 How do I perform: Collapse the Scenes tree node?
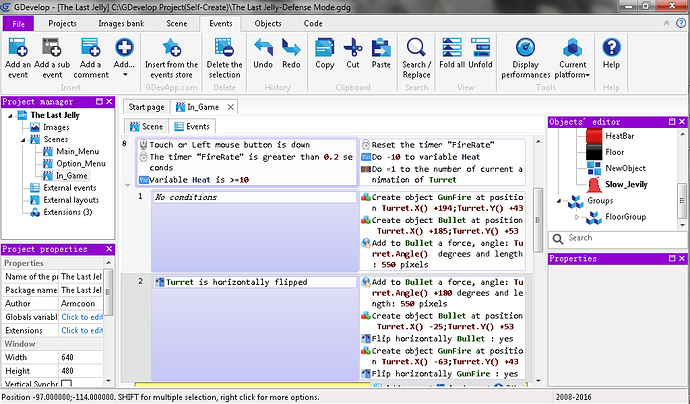(x=25, y=140)
